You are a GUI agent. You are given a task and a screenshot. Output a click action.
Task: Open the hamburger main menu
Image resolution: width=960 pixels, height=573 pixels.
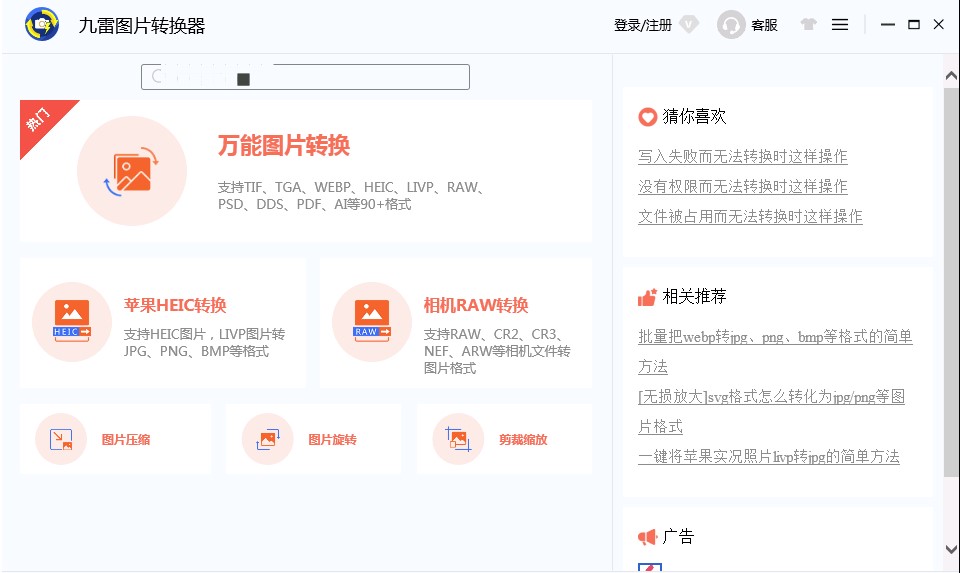pos(840,24)
